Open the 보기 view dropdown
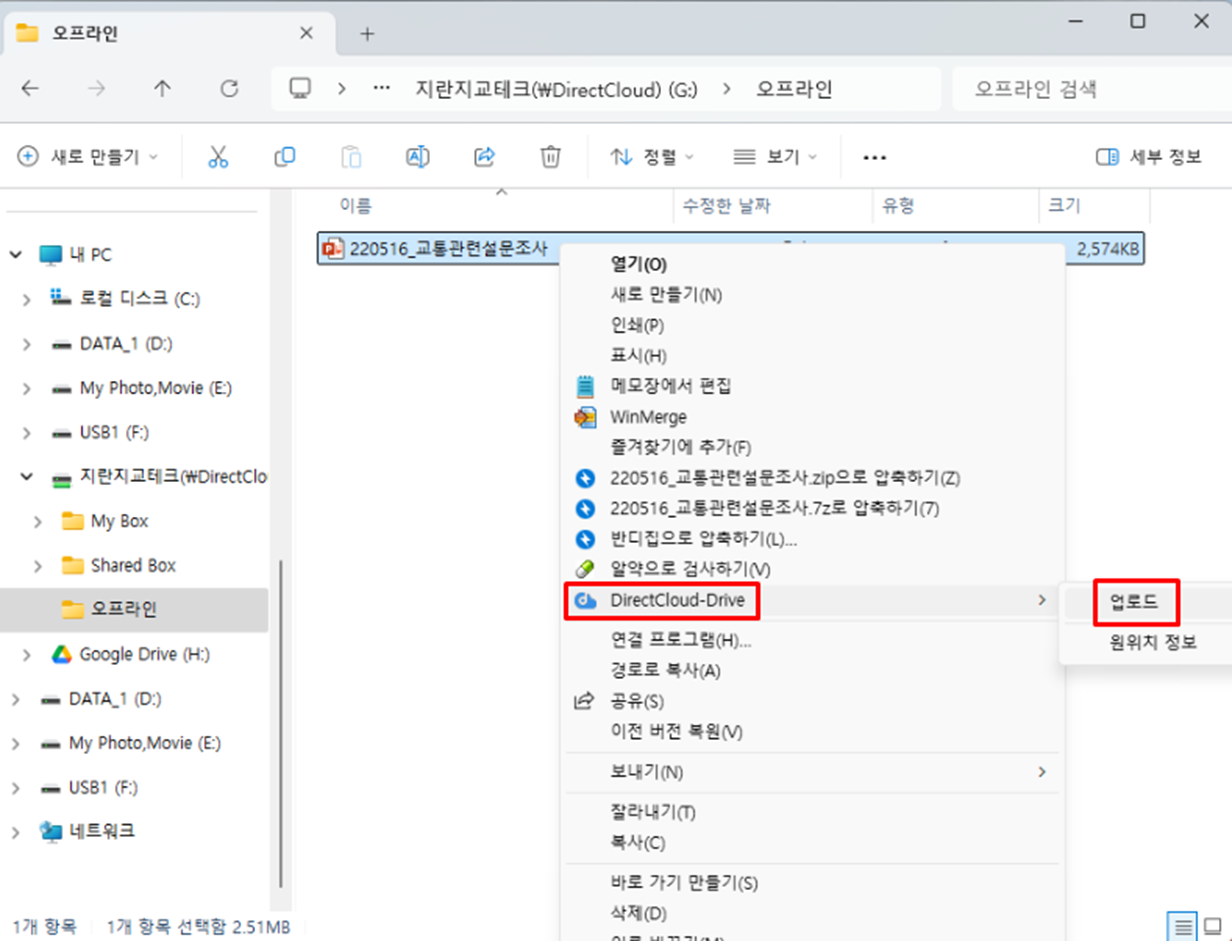 [775, 157]
